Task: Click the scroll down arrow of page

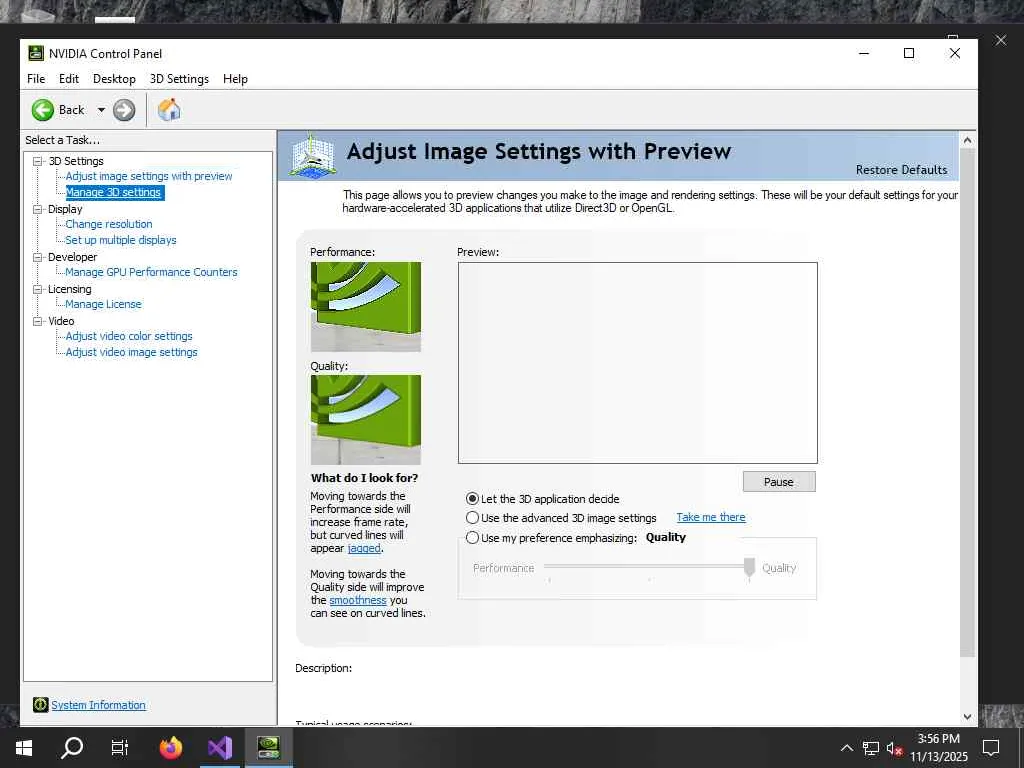Action: [968, 717]
